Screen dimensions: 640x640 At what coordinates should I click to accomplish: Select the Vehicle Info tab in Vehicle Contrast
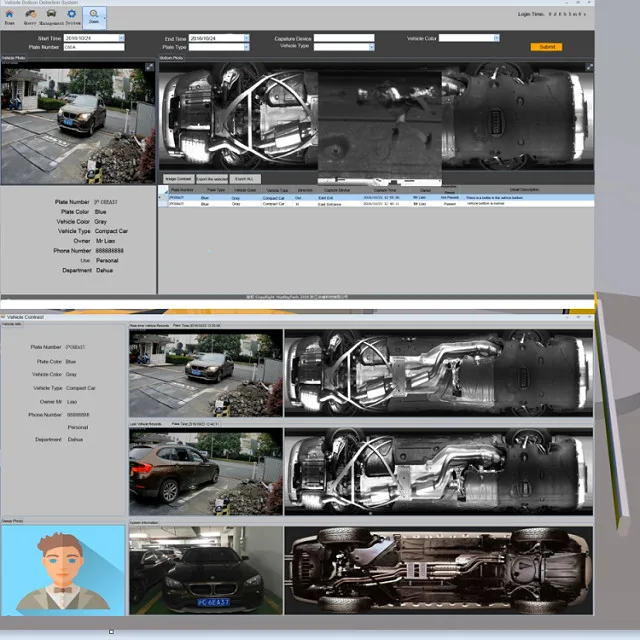11,324
